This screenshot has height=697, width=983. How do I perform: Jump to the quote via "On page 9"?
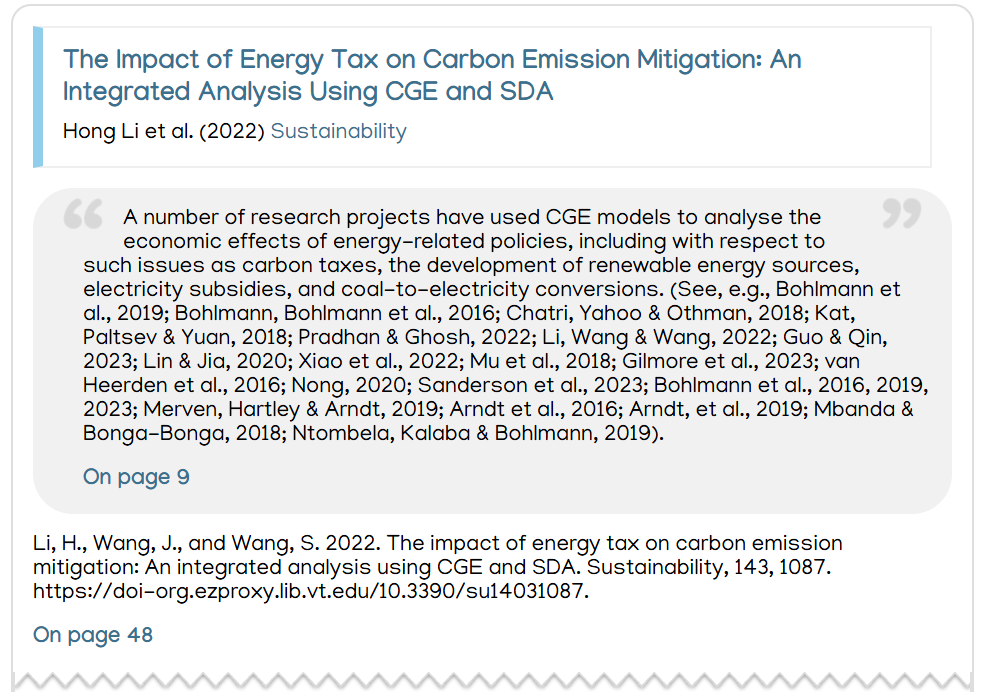(x=136, y=476)
